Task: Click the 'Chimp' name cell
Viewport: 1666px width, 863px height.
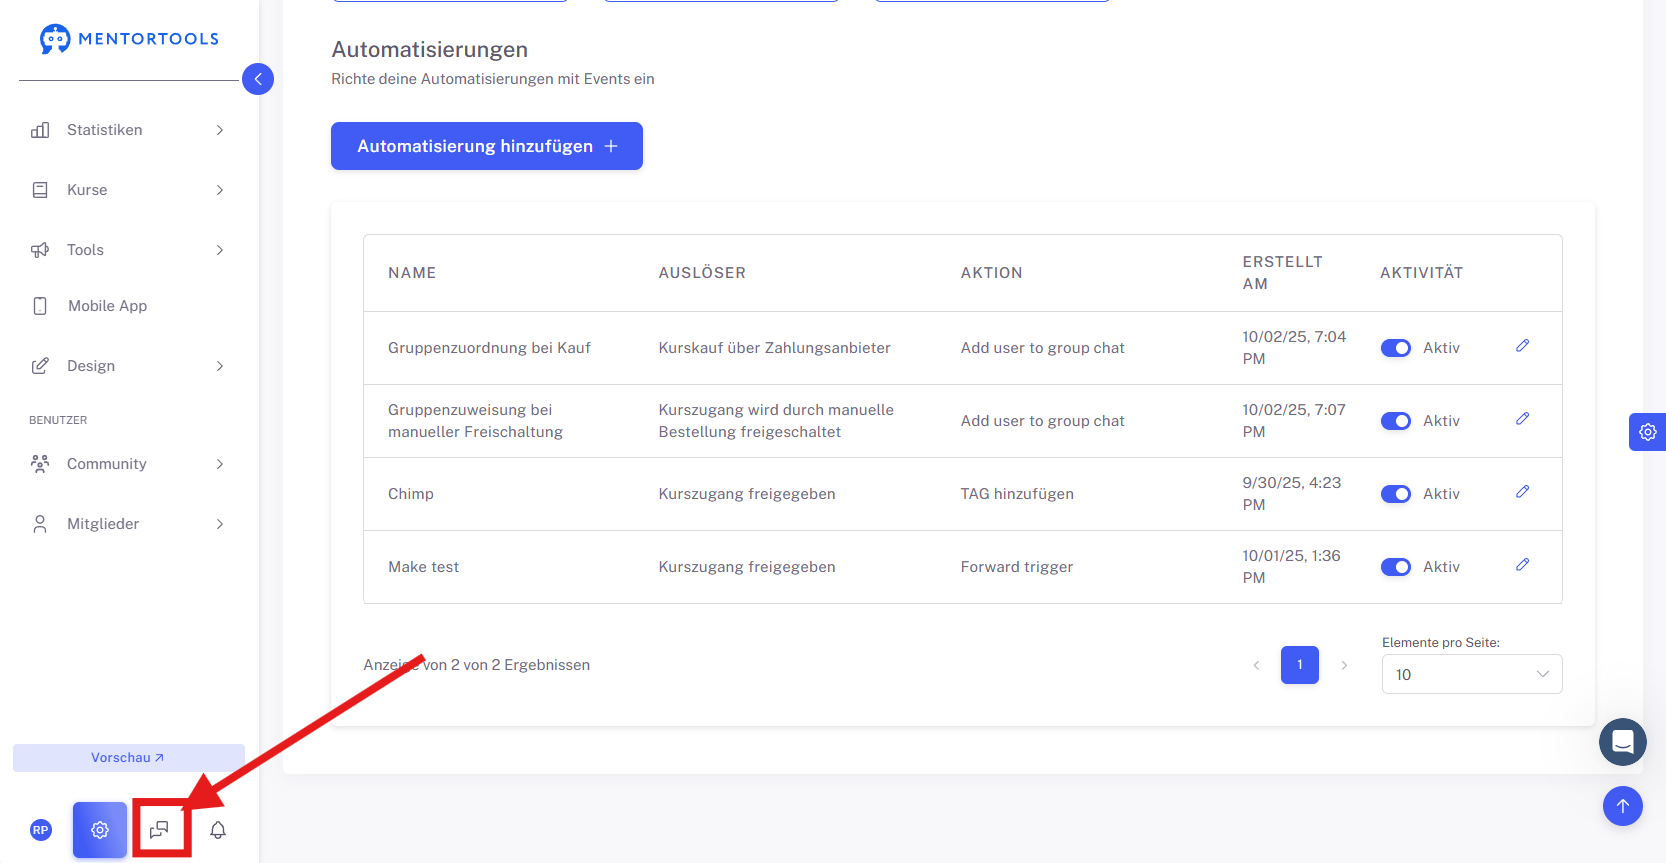Action: click(411, 494)
